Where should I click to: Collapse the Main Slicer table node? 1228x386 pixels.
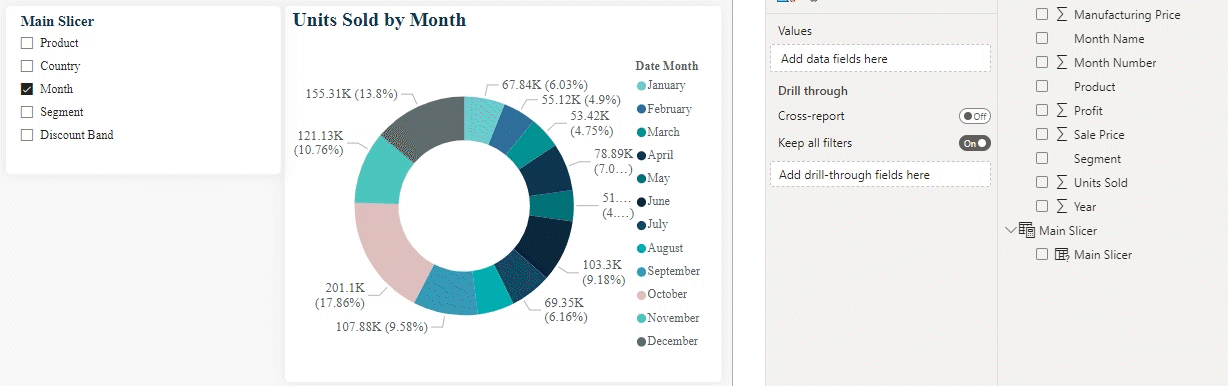(1009, 231)
